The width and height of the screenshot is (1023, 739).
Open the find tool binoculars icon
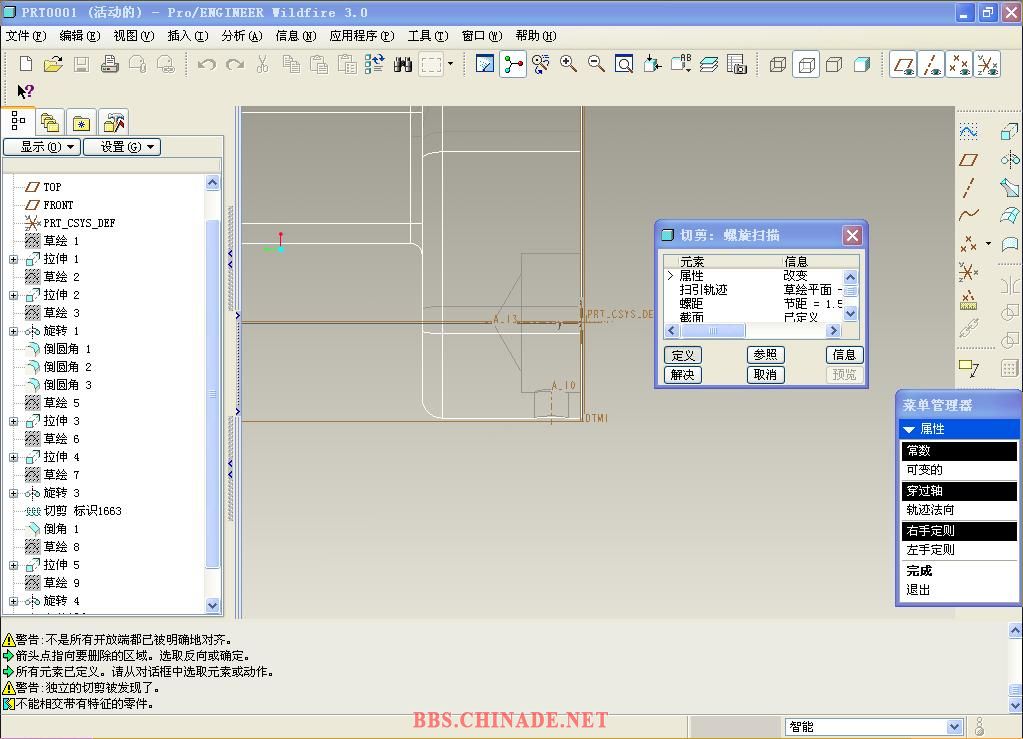[x=403, y=64]
